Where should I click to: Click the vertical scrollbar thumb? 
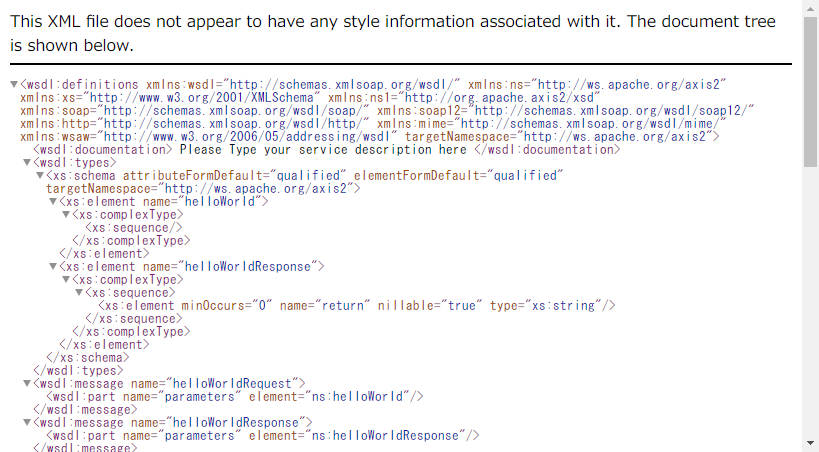coord(810,90)
